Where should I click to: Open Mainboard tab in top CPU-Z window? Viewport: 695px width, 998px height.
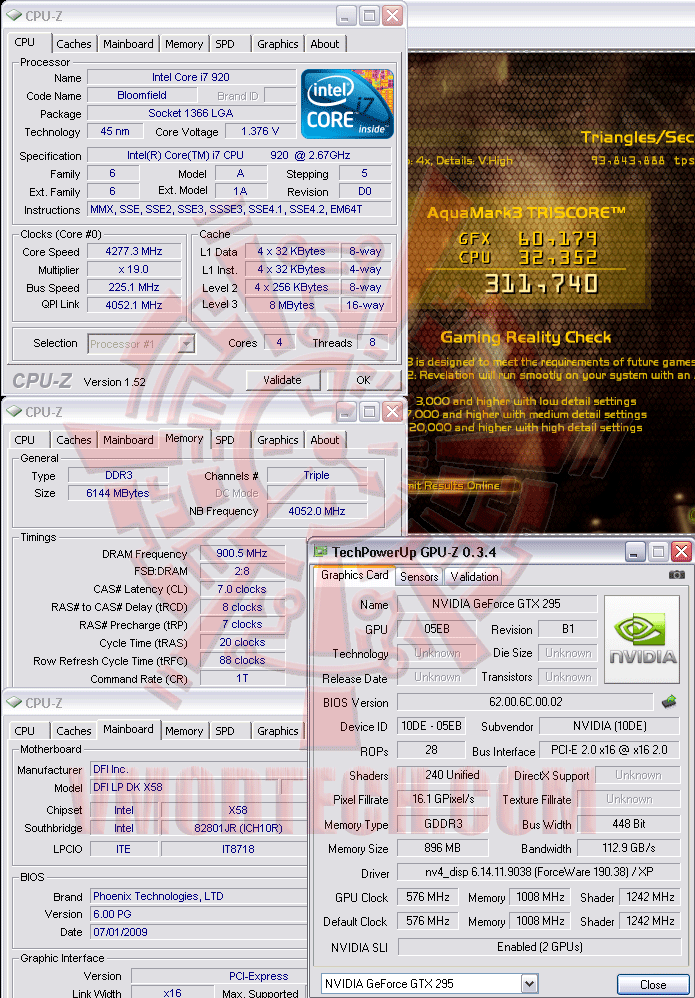coord(129,44)
